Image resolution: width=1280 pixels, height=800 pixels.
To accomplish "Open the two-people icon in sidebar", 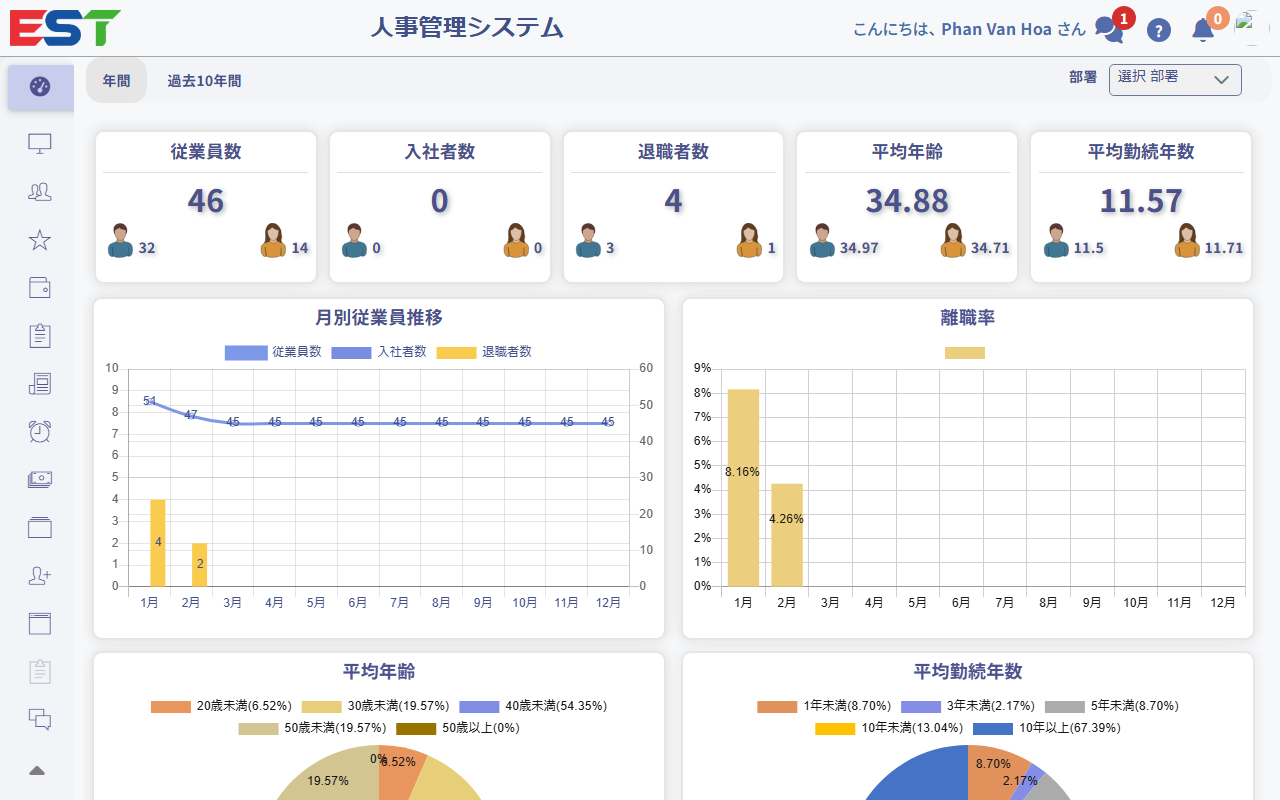I will (x=40, y=191).
